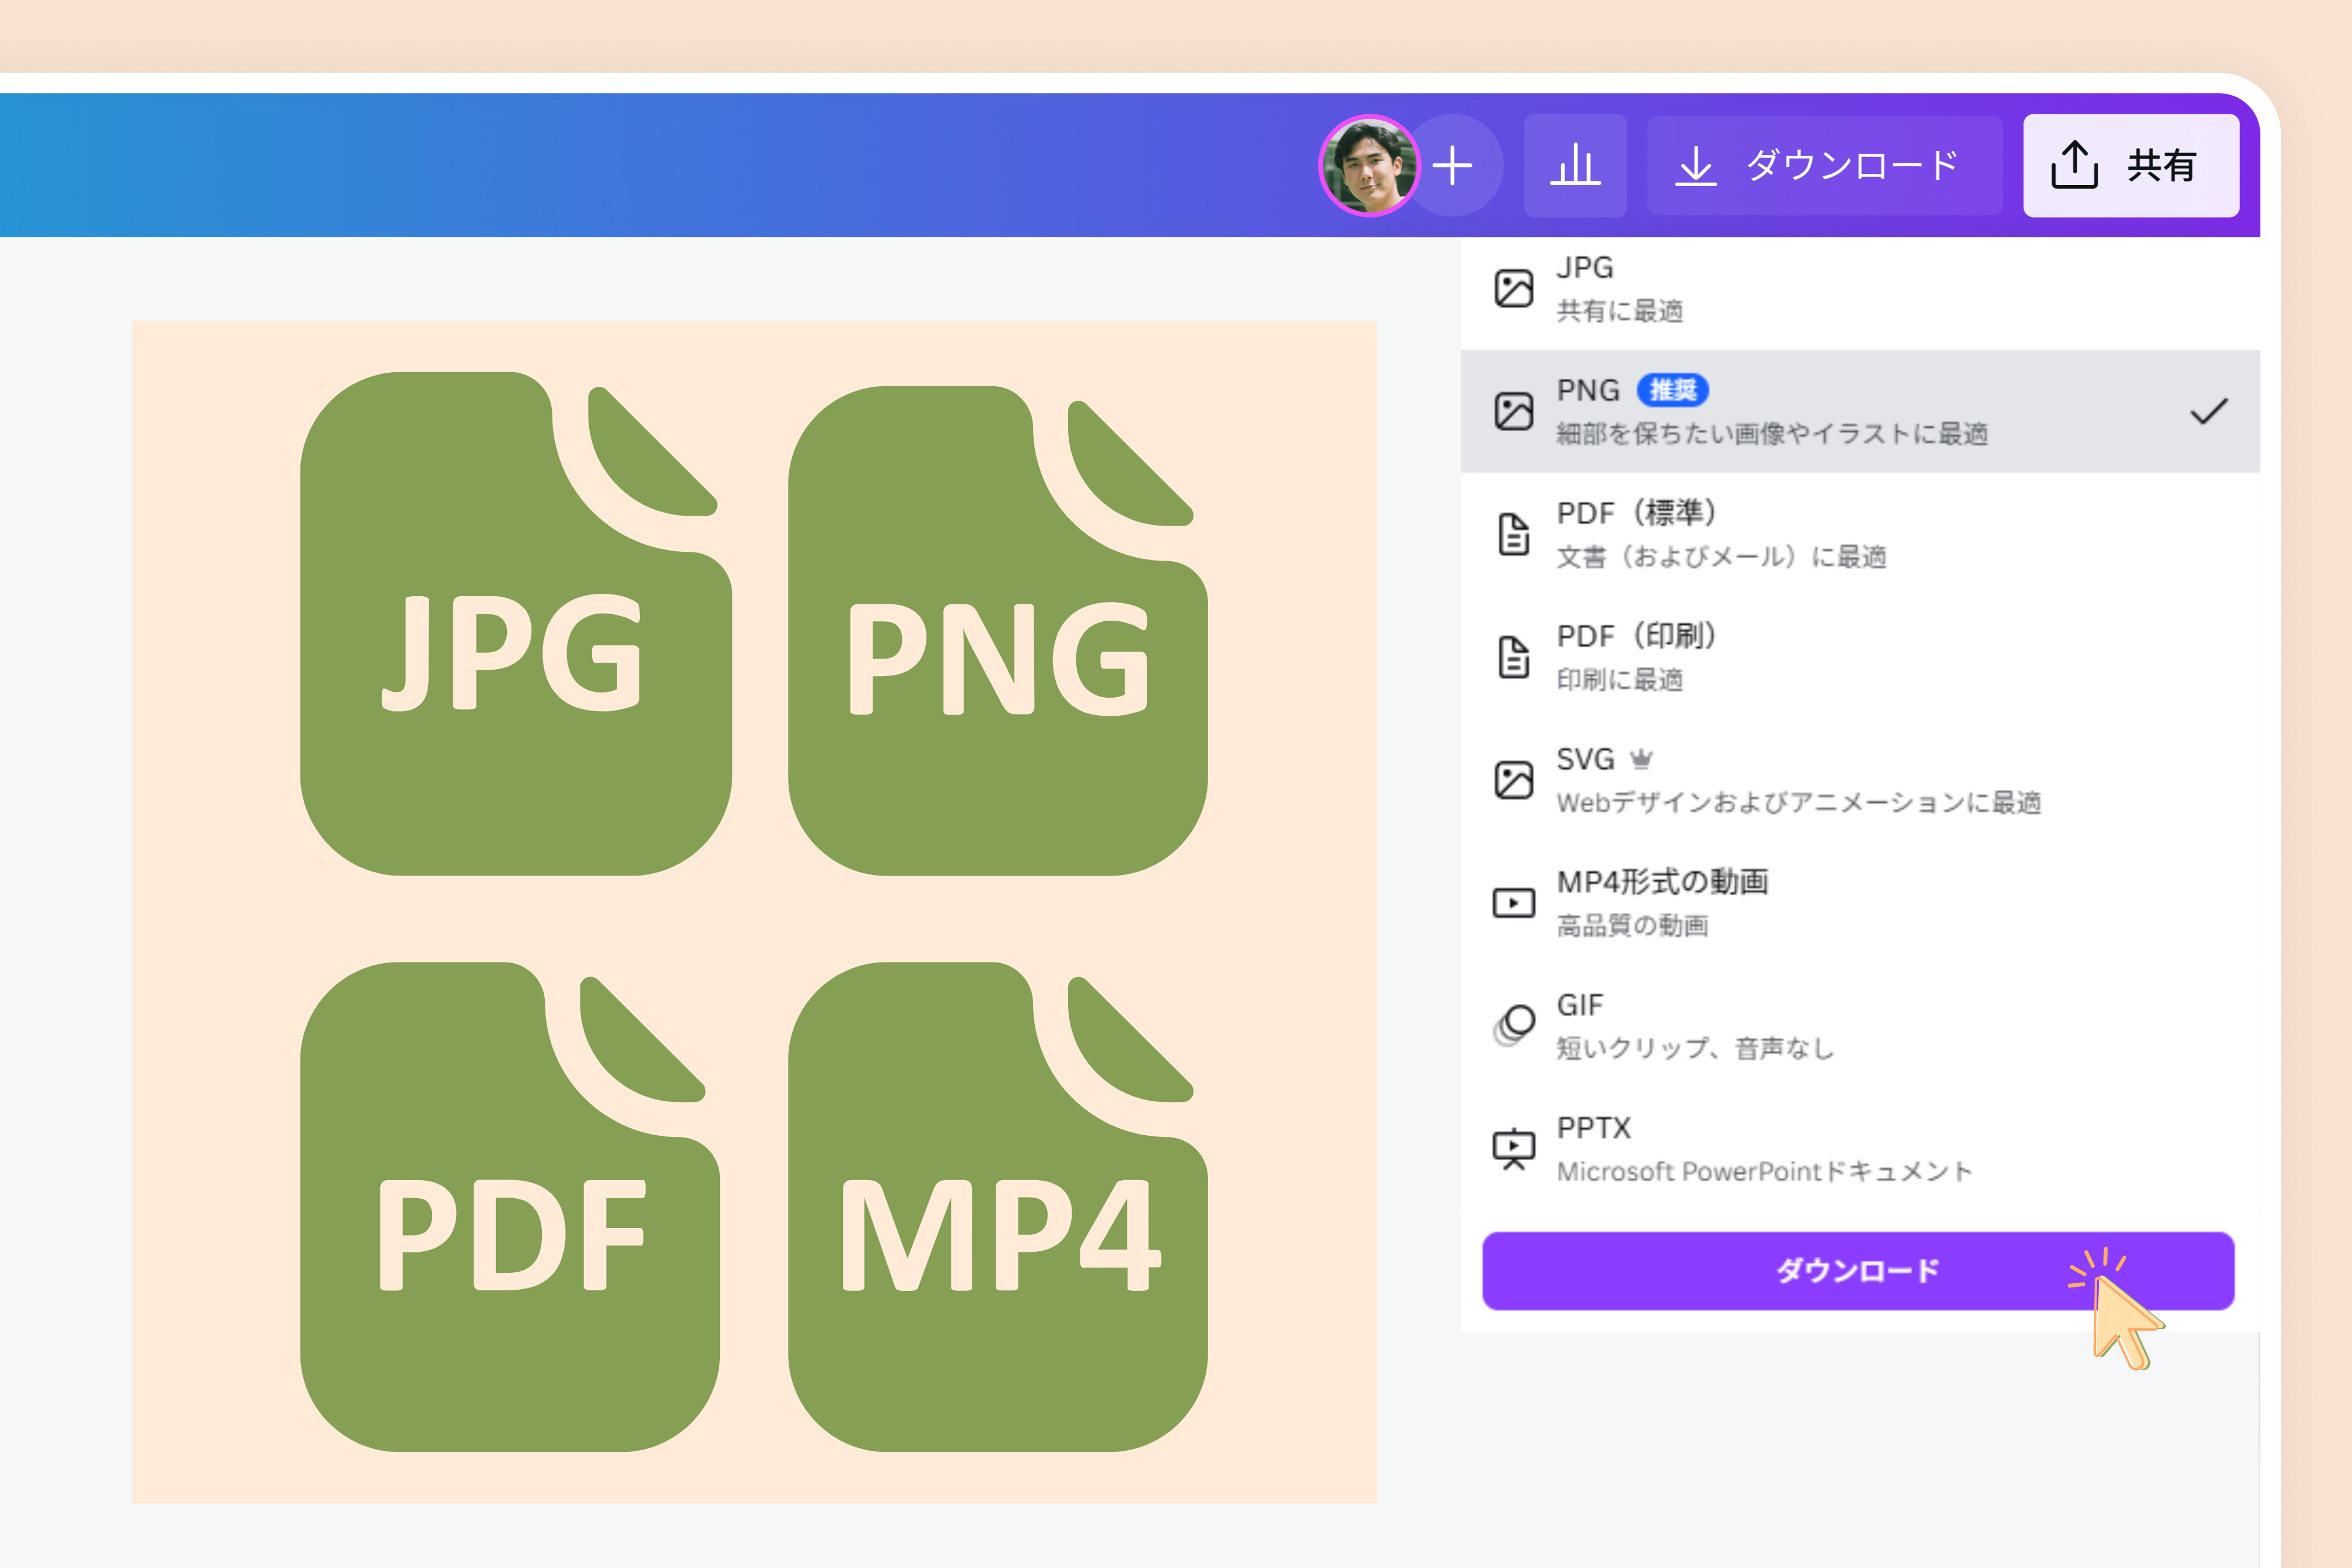Screen dimensions: 2352x1568
Task: Click the MP4 video play icon
Action: click(1514, 903)
